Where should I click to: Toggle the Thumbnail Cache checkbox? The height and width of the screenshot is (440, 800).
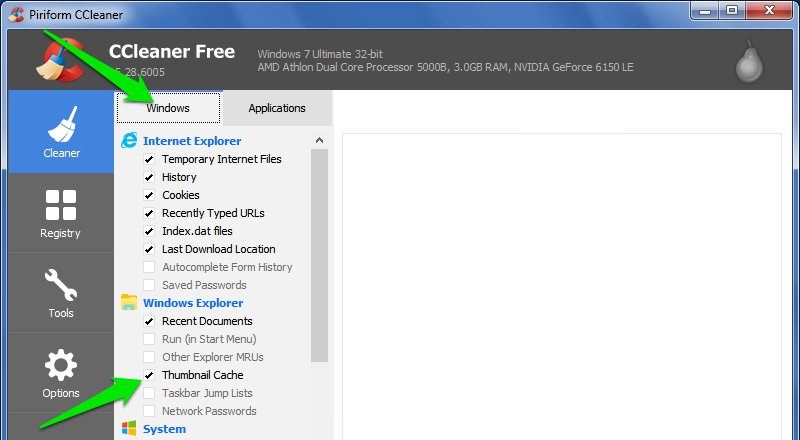[x=149, y=375]
